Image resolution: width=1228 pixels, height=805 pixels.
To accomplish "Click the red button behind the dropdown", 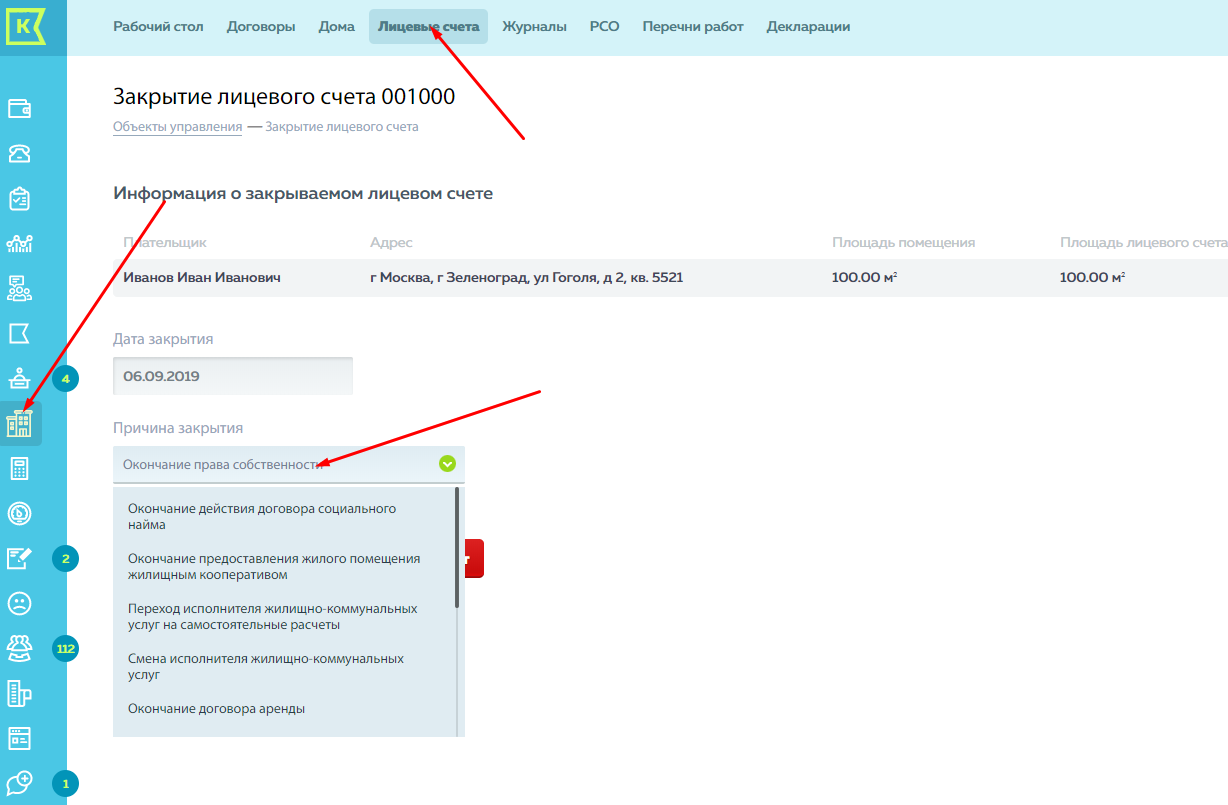I will tap(474, 558).
